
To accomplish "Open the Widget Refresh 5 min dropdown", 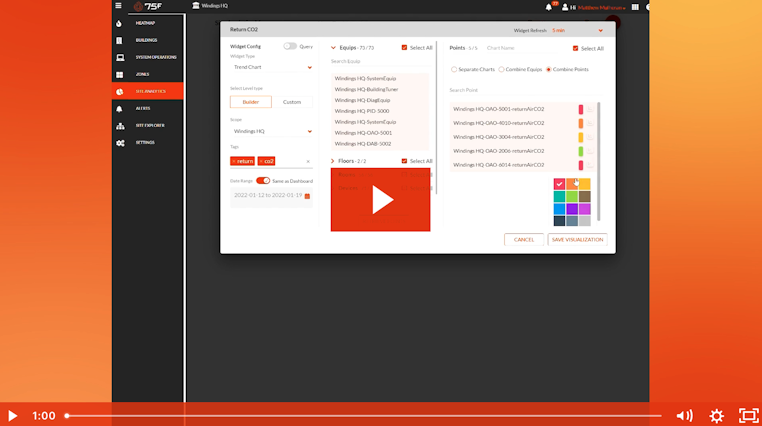I will (x=577, y=31).
